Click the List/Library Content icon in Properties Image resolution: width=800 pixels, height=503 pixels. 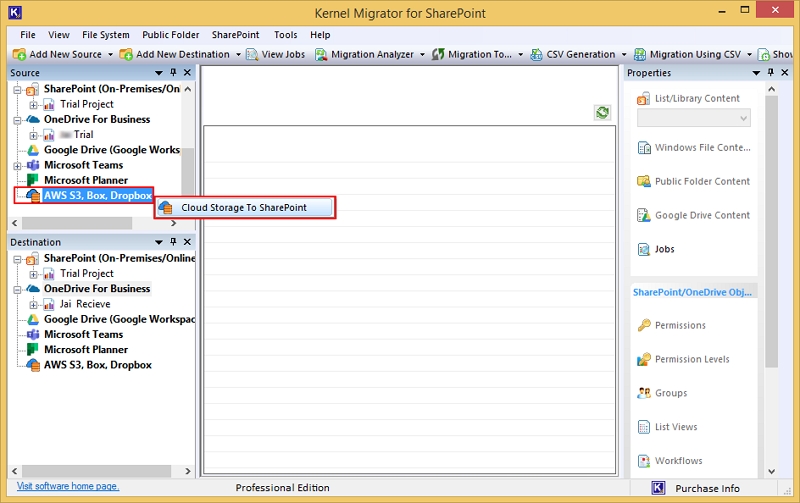click(x=643, y=98)
